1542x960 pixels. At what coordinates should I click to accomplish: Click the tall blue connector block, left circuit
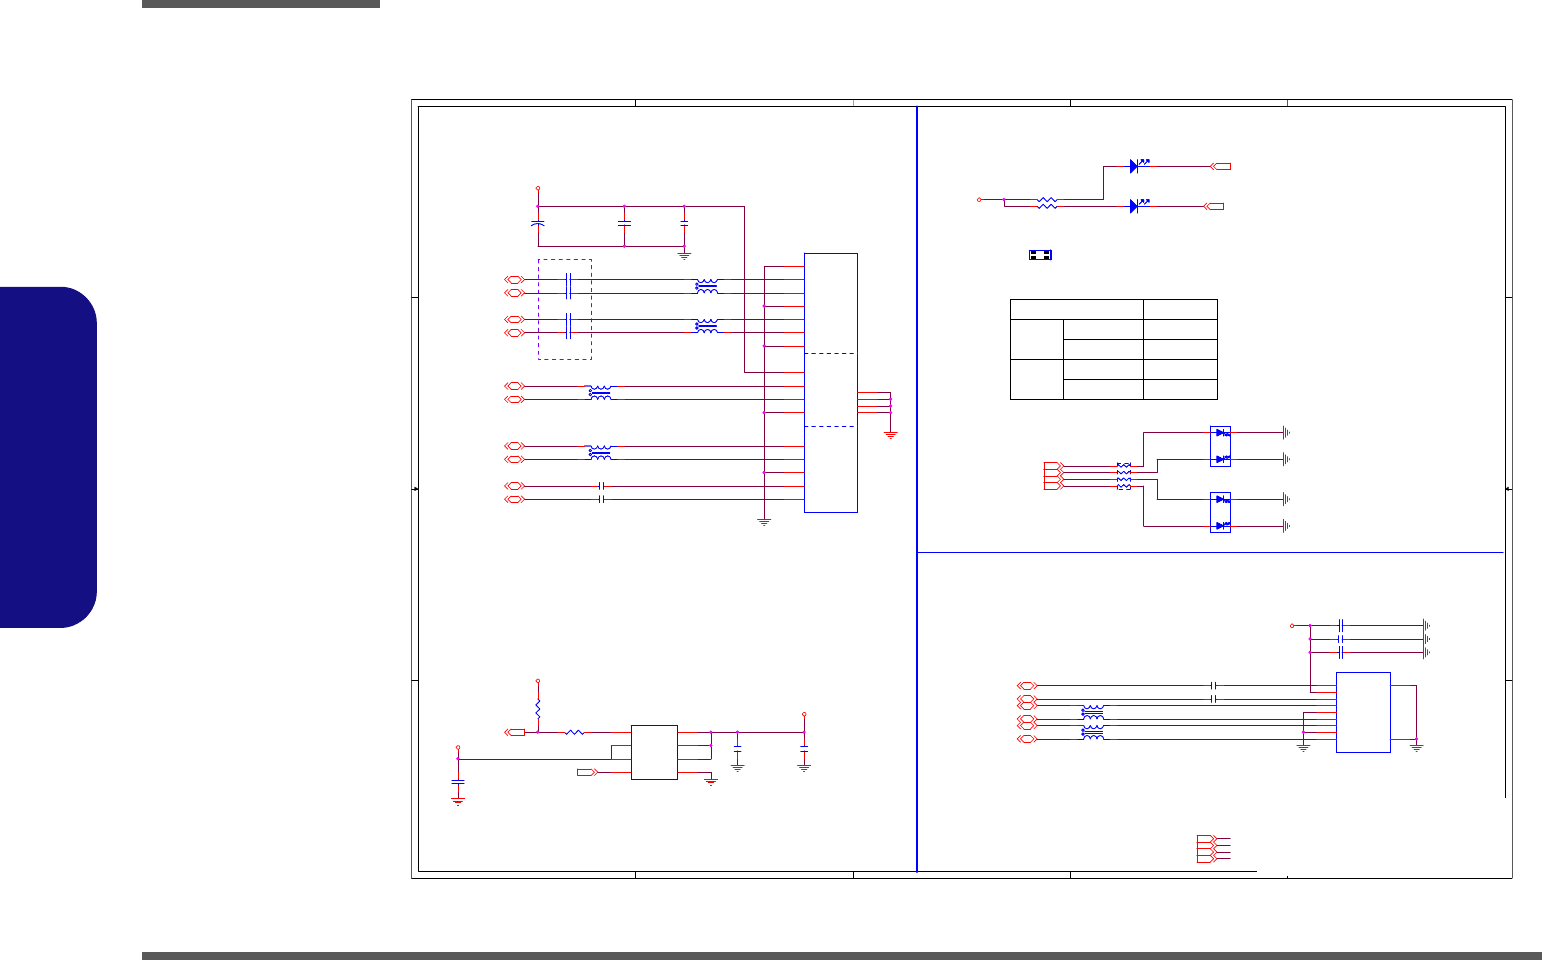831,383
